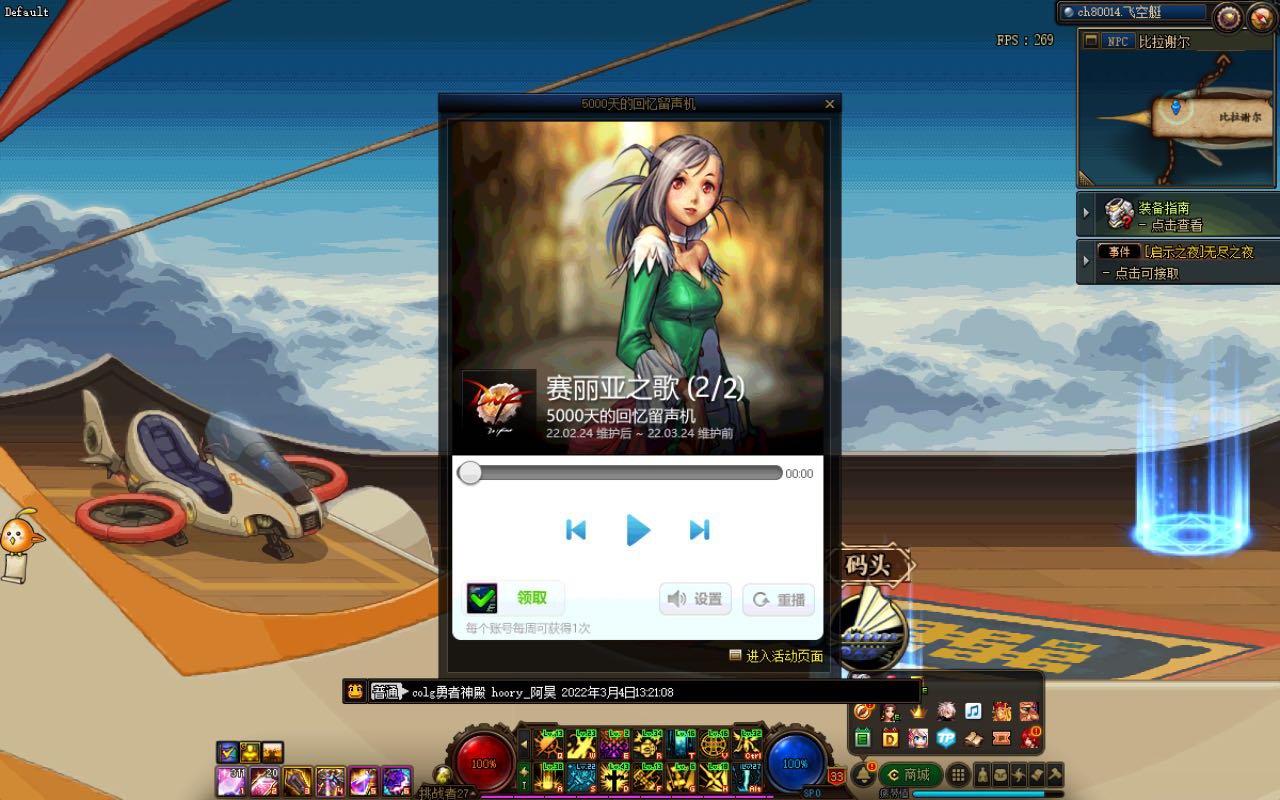Click the Seria album artwork
This screenshot has width=1280, height=800.
pyautogui.click(x=637, y=288)
